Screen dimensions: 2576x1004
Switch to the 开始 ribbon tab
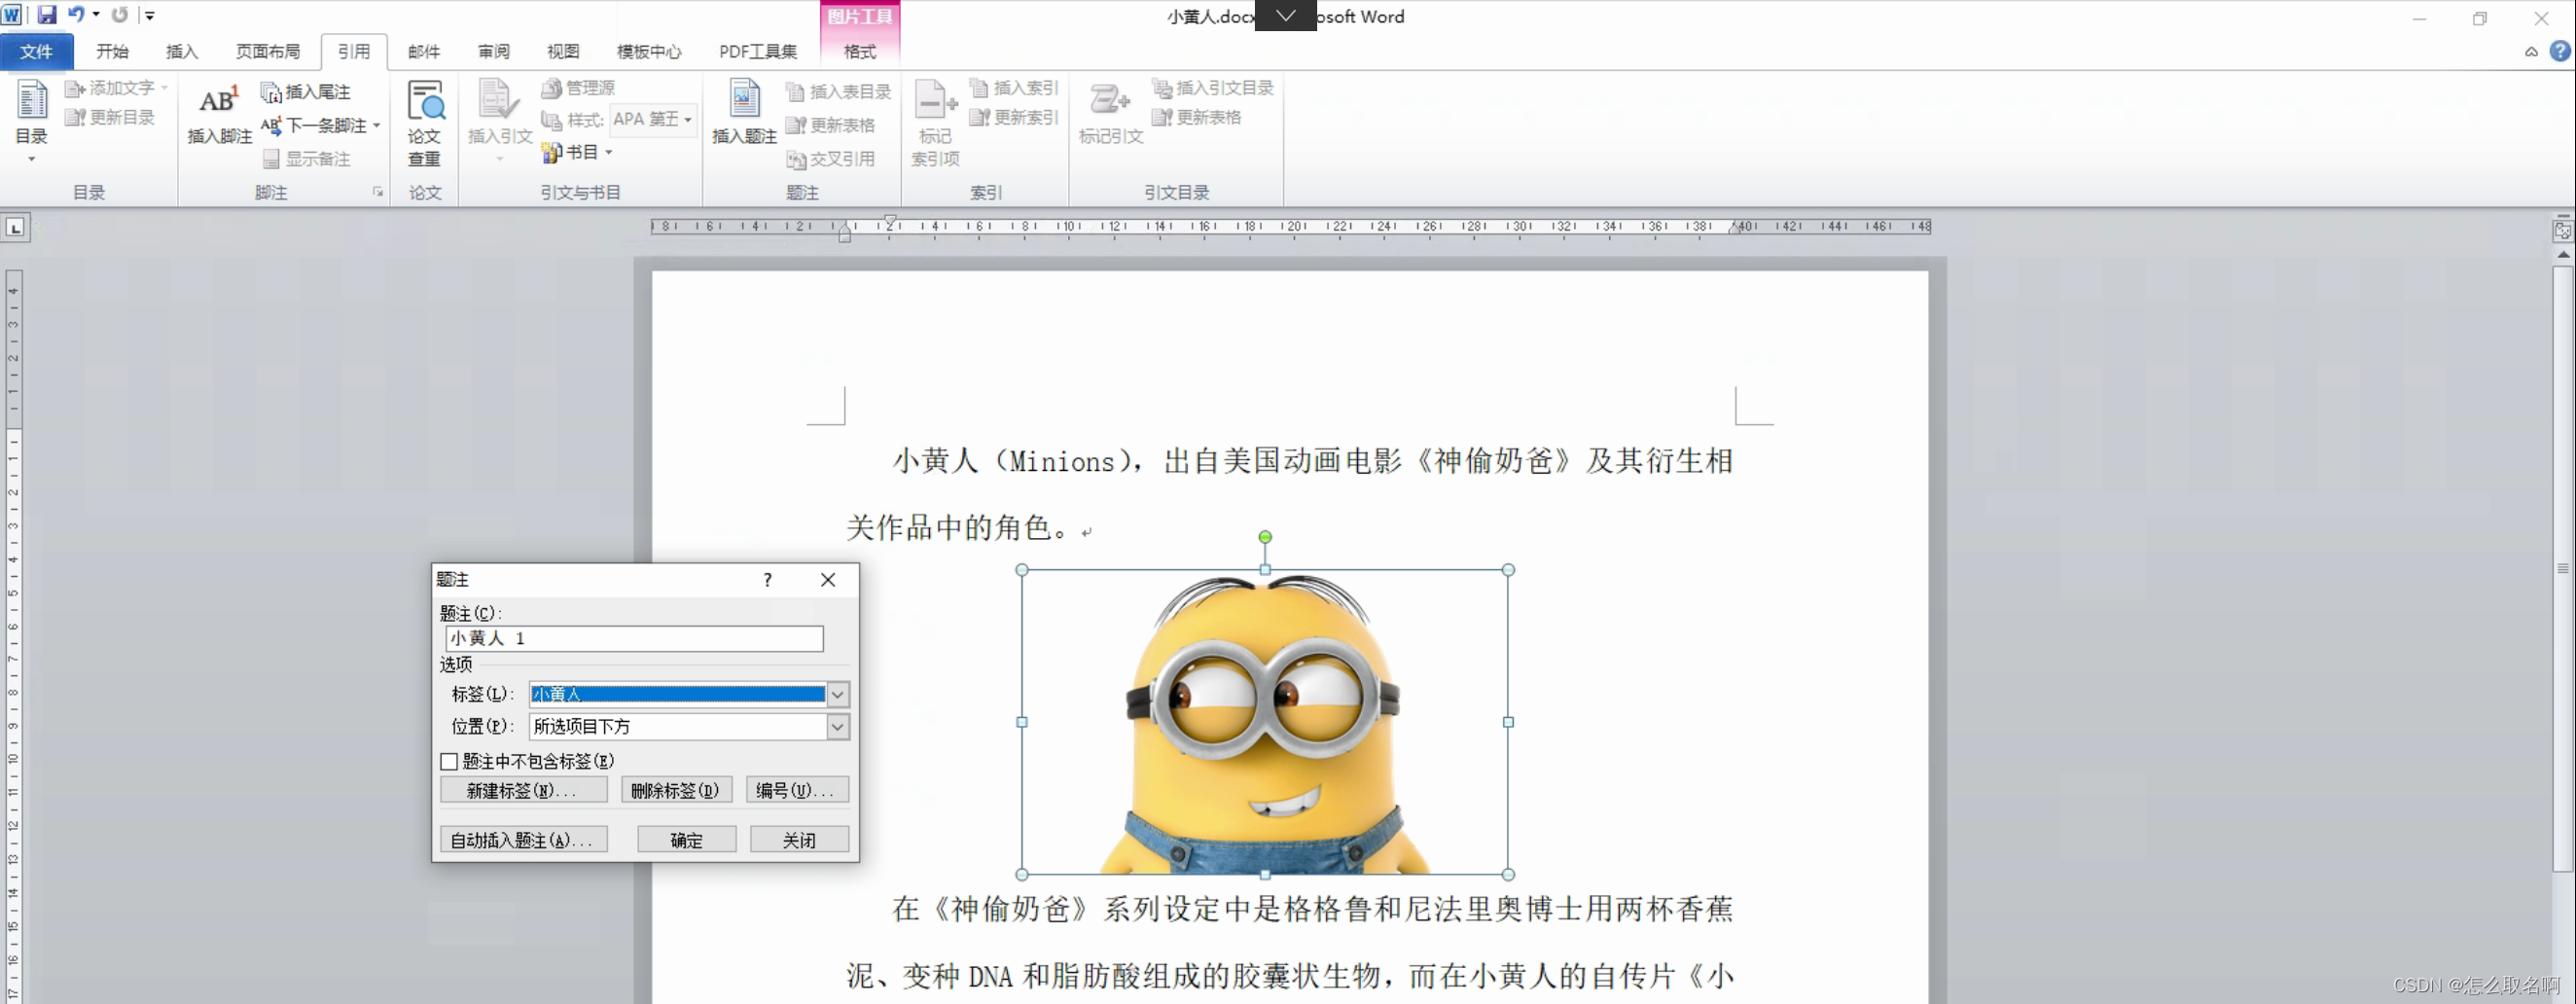pyautogui.click(x=112, y=52)
